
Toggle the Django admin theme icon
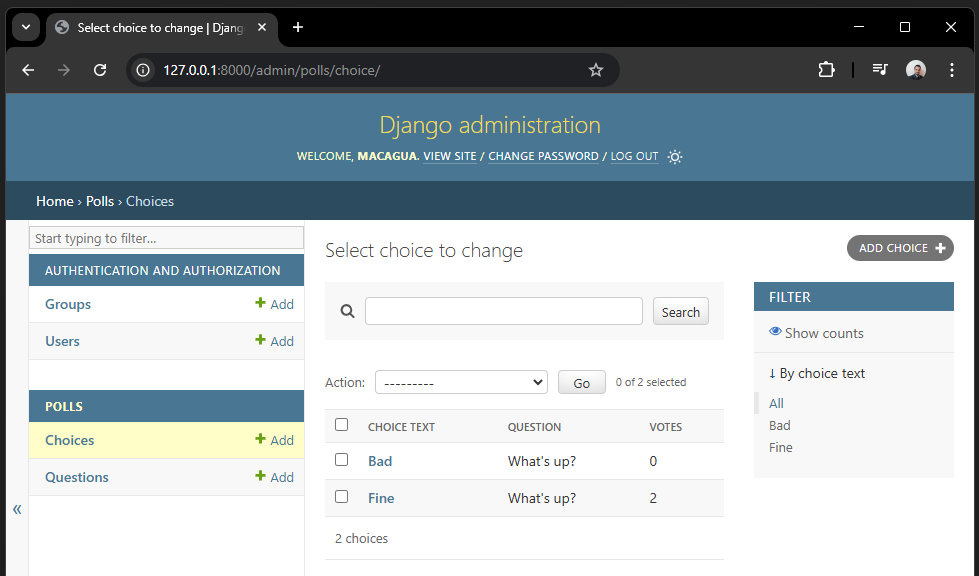[675, 157]
